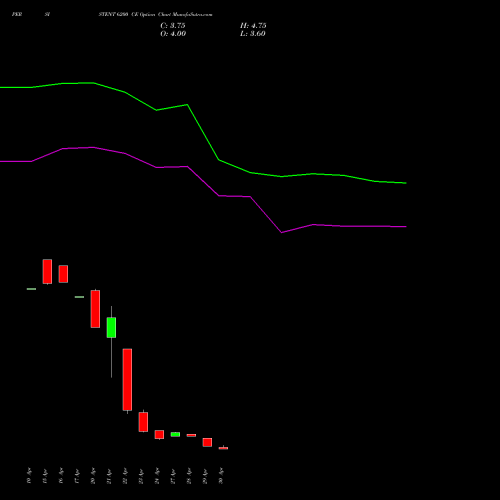Select the red candle above 29 Apr
This screenshot has height=500, width=500.
(207, 442)
